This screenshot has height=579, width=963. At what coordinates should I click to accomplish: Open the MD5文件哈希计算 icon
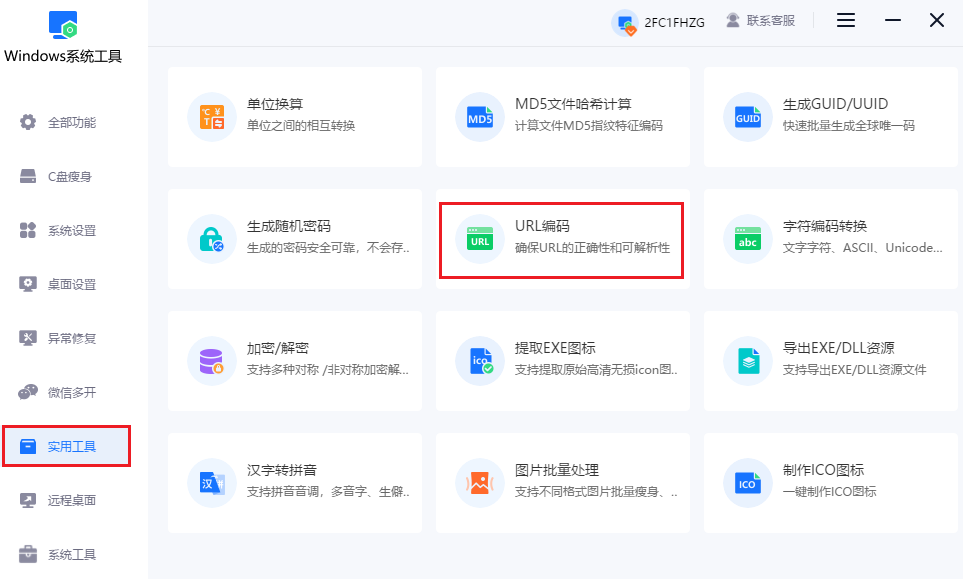point(480,117)
